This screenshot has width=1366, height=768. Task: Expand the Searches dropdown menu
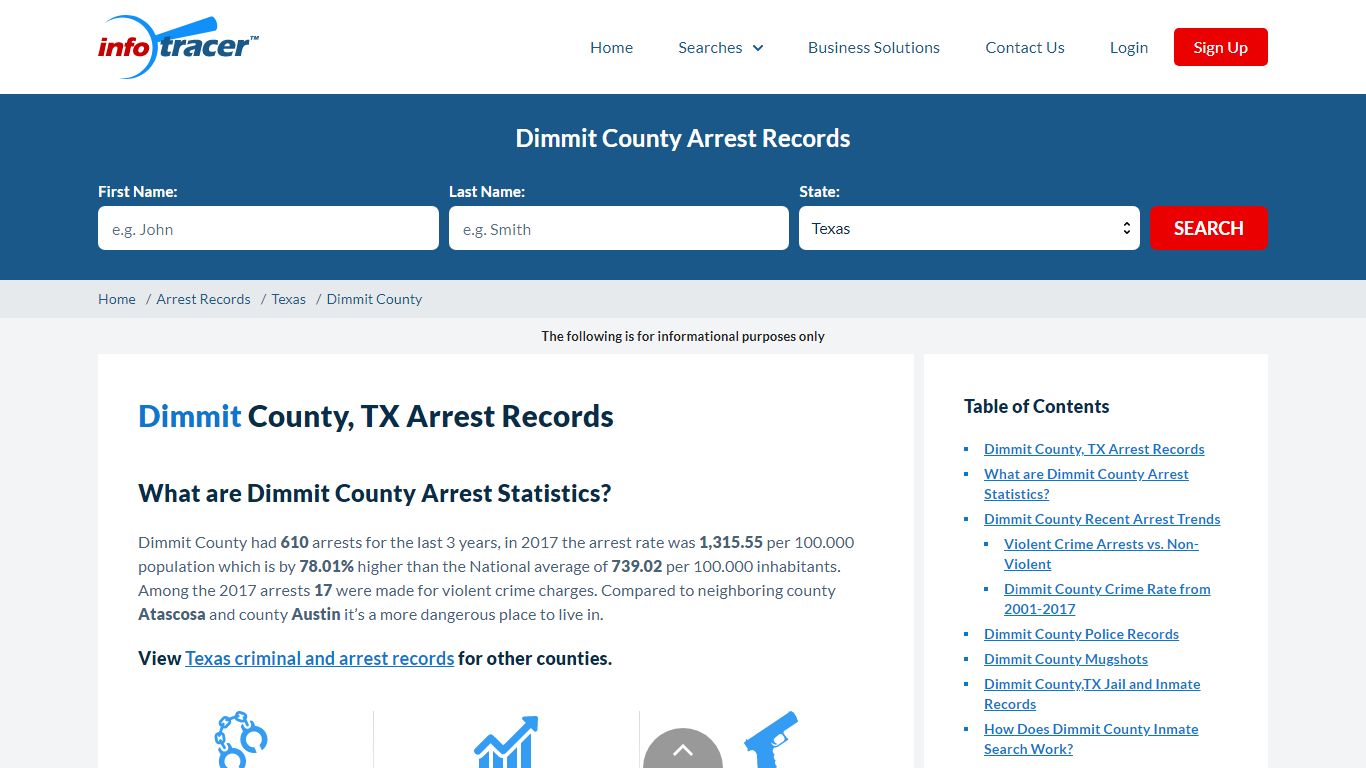tap(720, 47)
